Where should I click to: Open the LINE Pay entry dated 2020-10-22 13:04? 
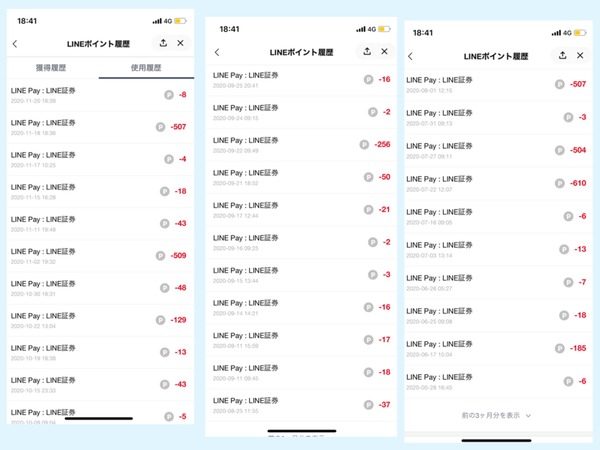click(100, 320)
